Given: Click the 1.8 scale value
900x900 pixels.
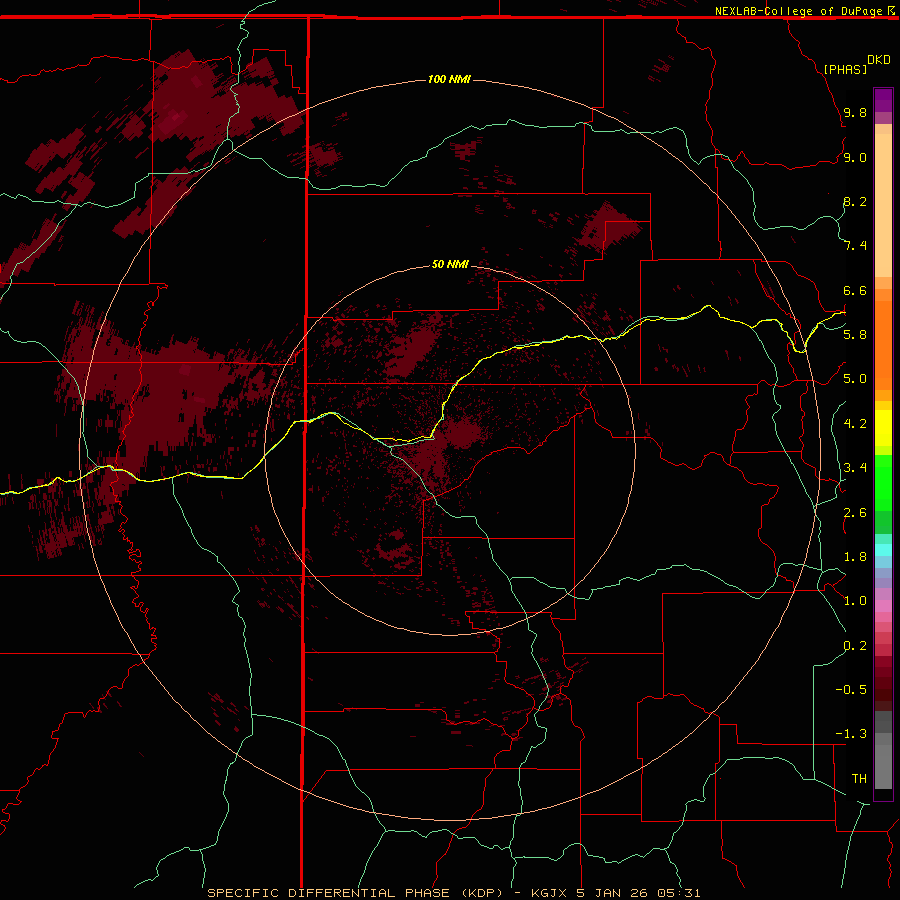Looking at the screenshot, I should pos(855,556).
